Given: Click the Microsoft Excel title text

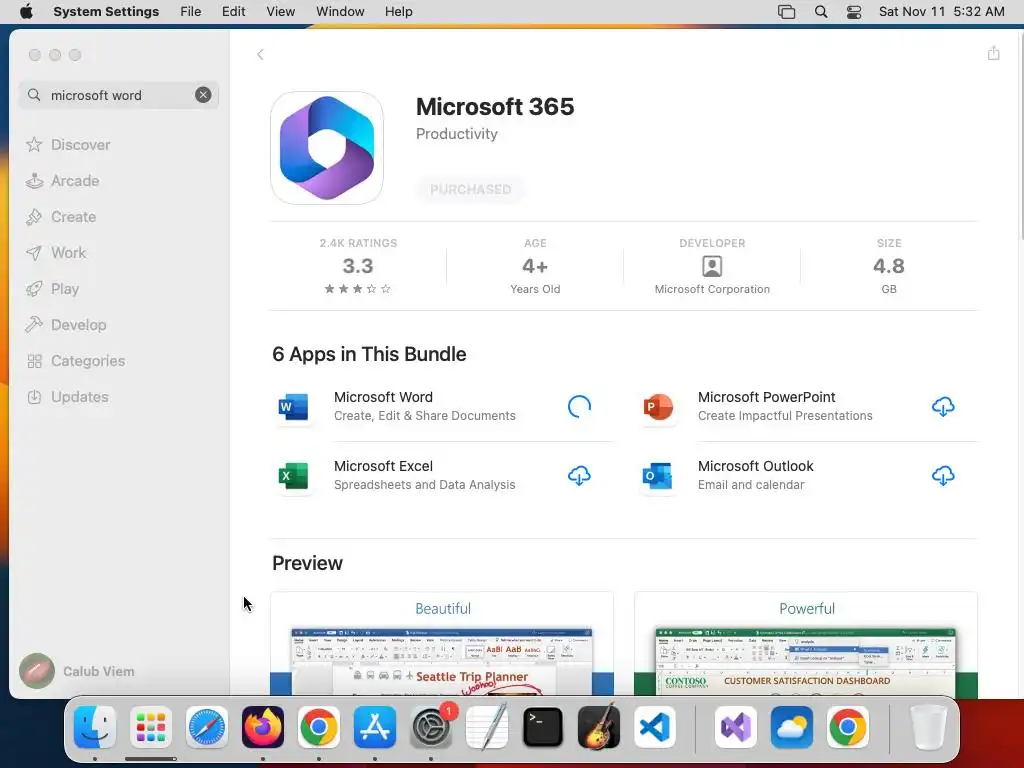Looking at the screenshot, I should (383, 466).
